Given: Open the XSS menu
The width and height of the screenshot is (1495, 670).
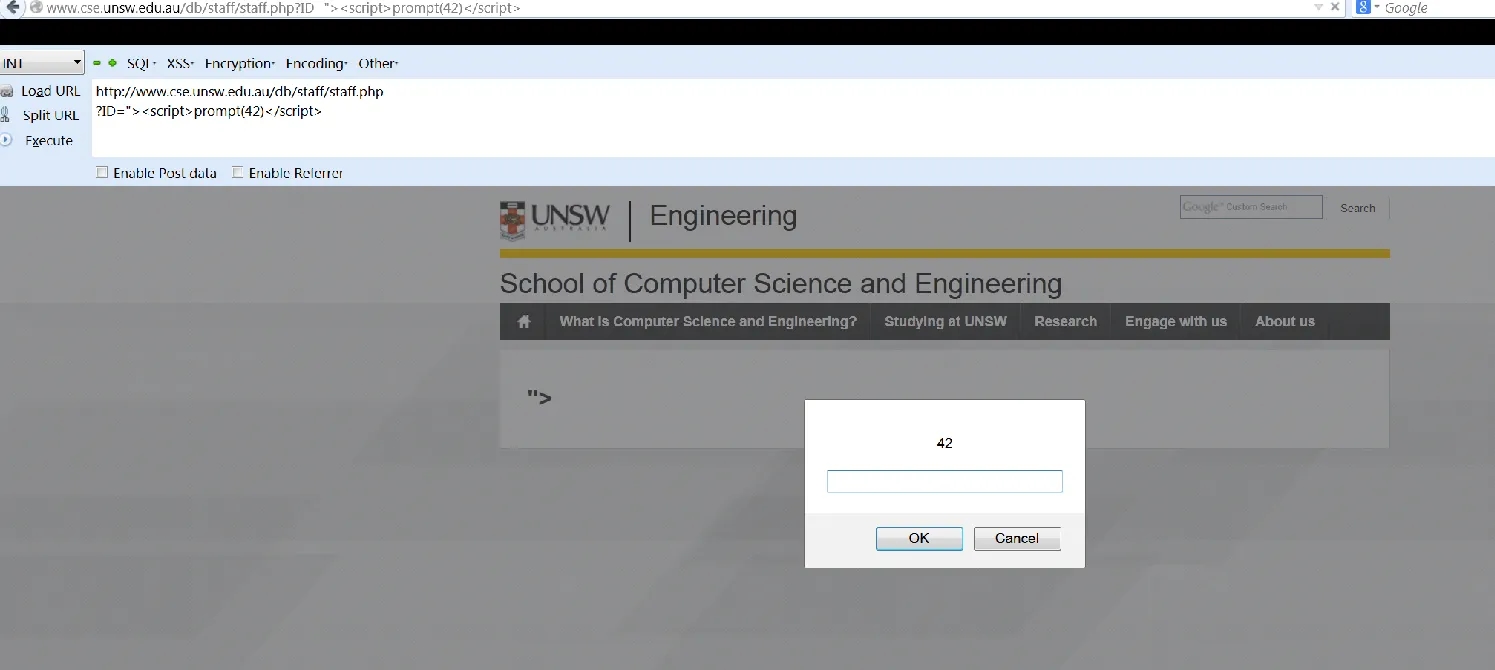Looking at the screenshot, I should click(x=180, y=63).
